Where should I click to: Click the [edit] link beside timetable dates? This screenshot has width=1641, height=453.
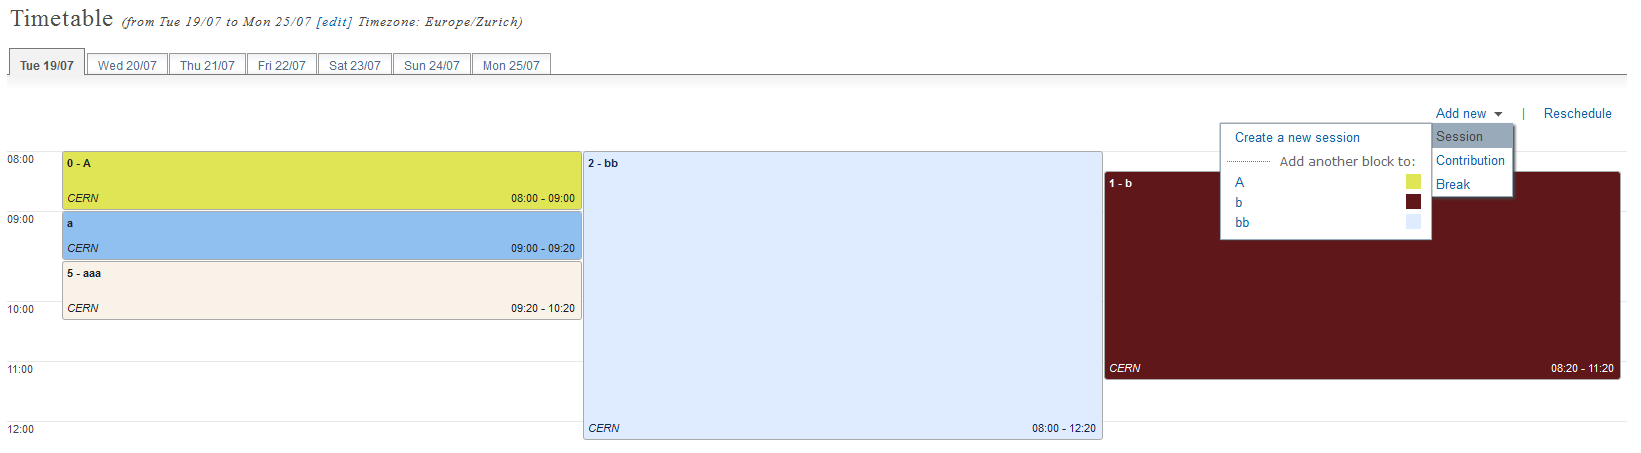coord(334,22)
